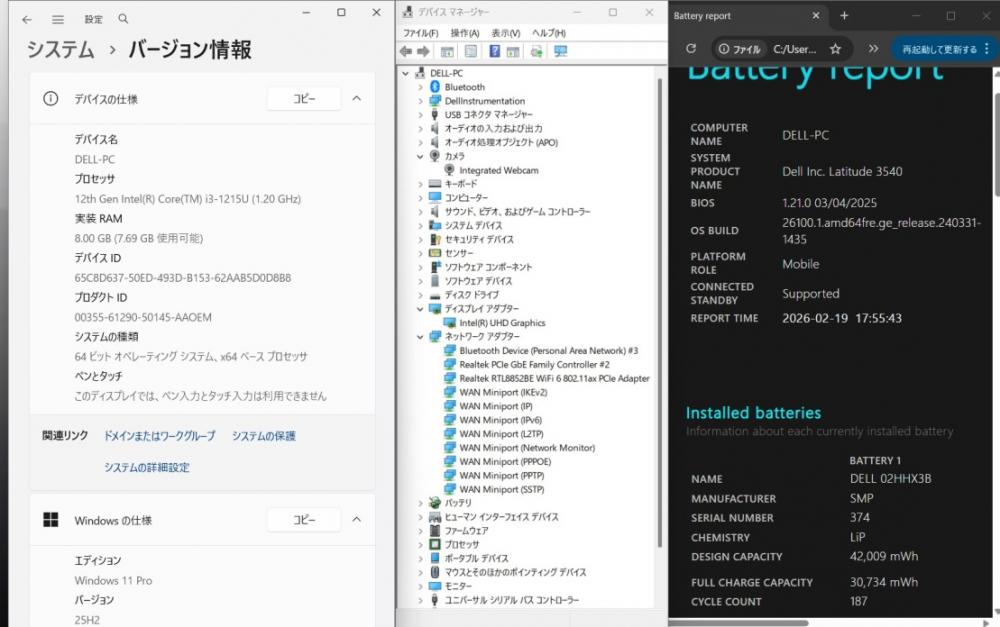Click the Battery report vertical scrollbar thumb

tap(996, 145)
